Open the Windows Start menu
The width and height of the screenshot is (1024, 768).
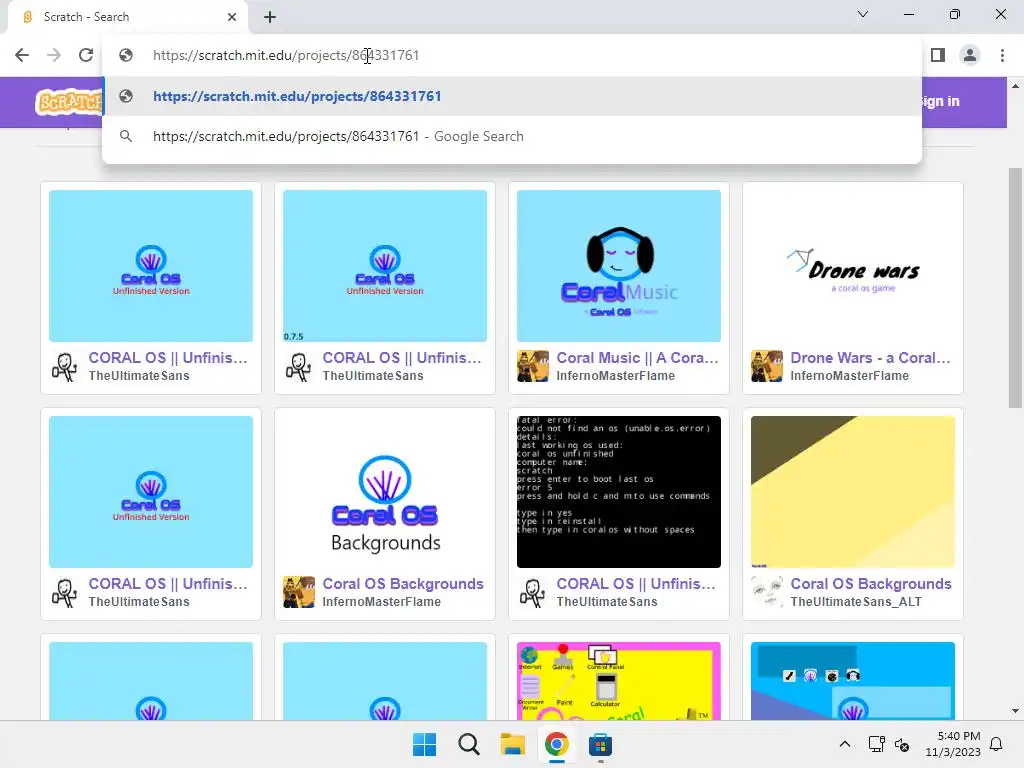(424, 744)
